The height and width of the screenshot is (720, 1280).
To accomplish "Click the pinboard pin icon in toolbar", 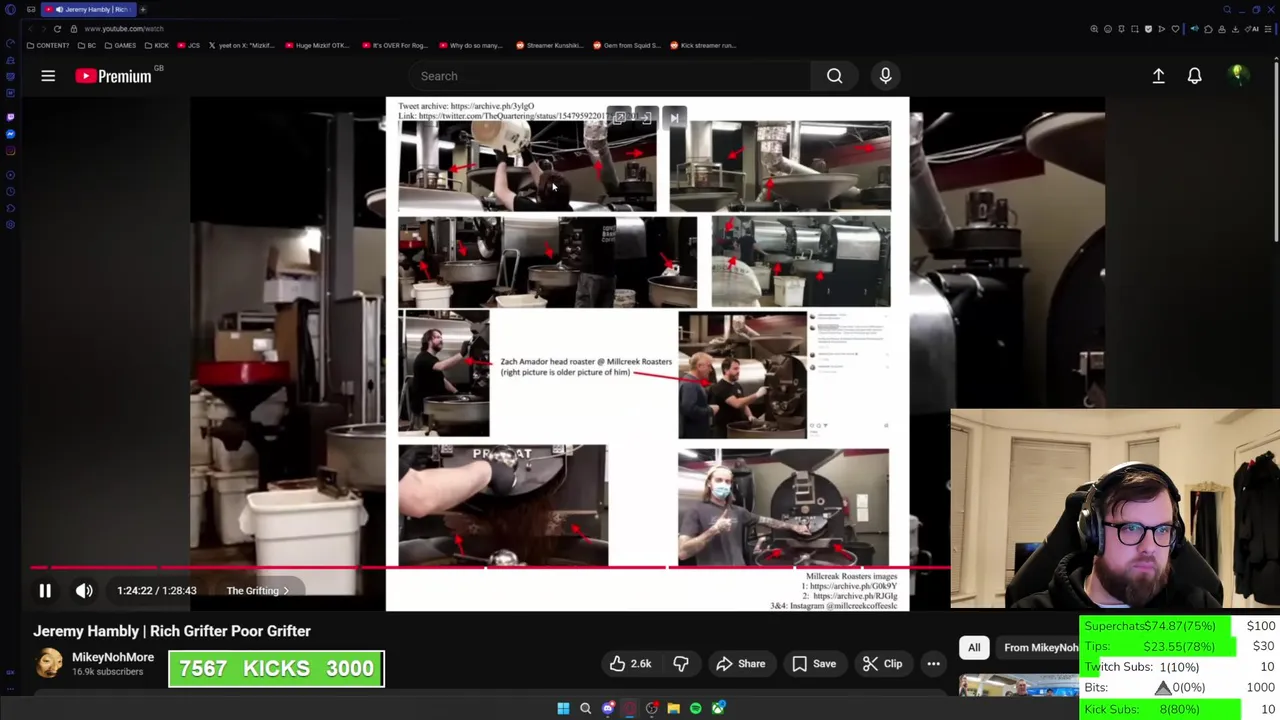I will (1121, 29).
